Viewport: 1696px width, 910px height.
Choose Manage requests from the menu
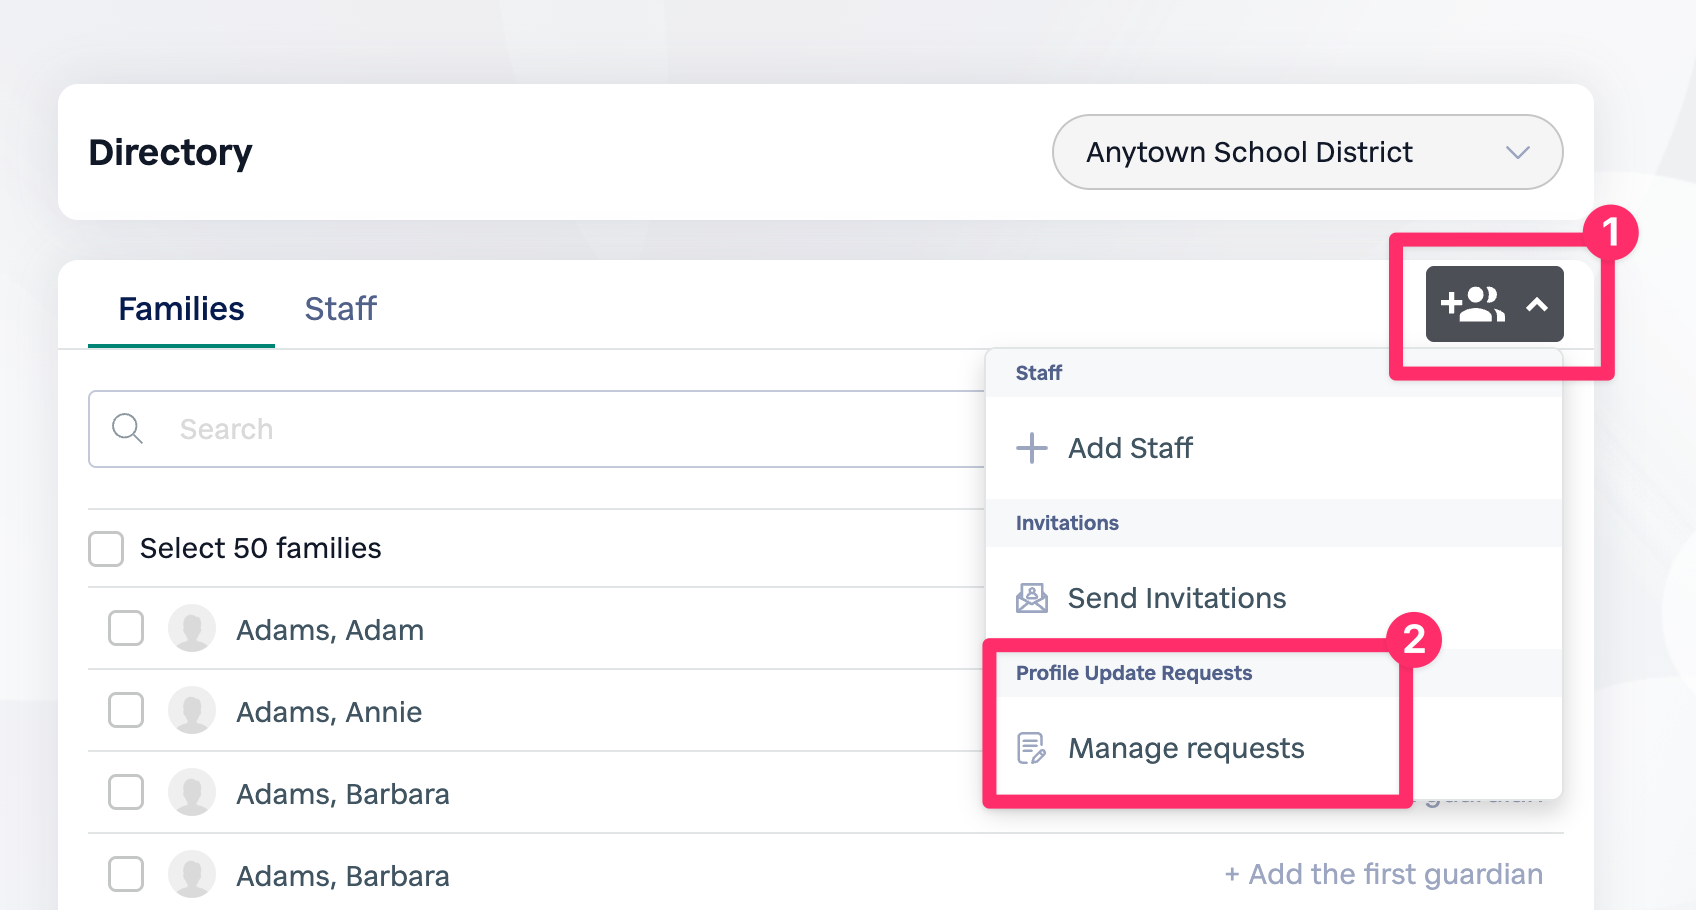(1185, 748)
